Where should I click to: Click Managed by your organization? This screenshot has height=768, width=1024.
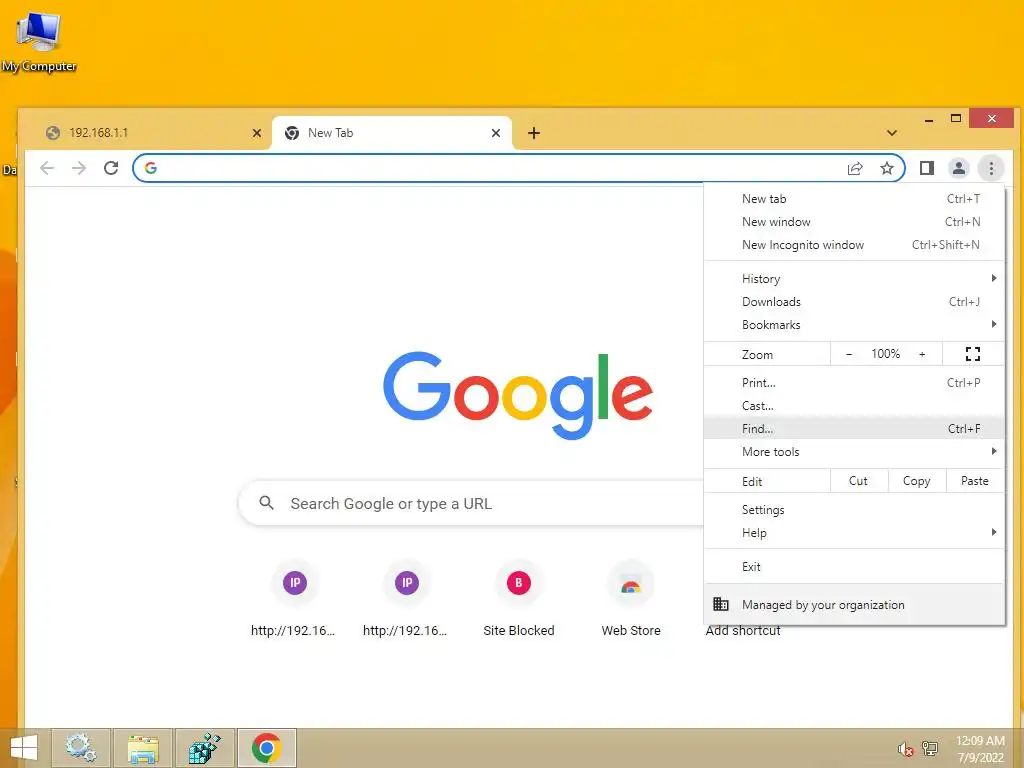point(854,605)
